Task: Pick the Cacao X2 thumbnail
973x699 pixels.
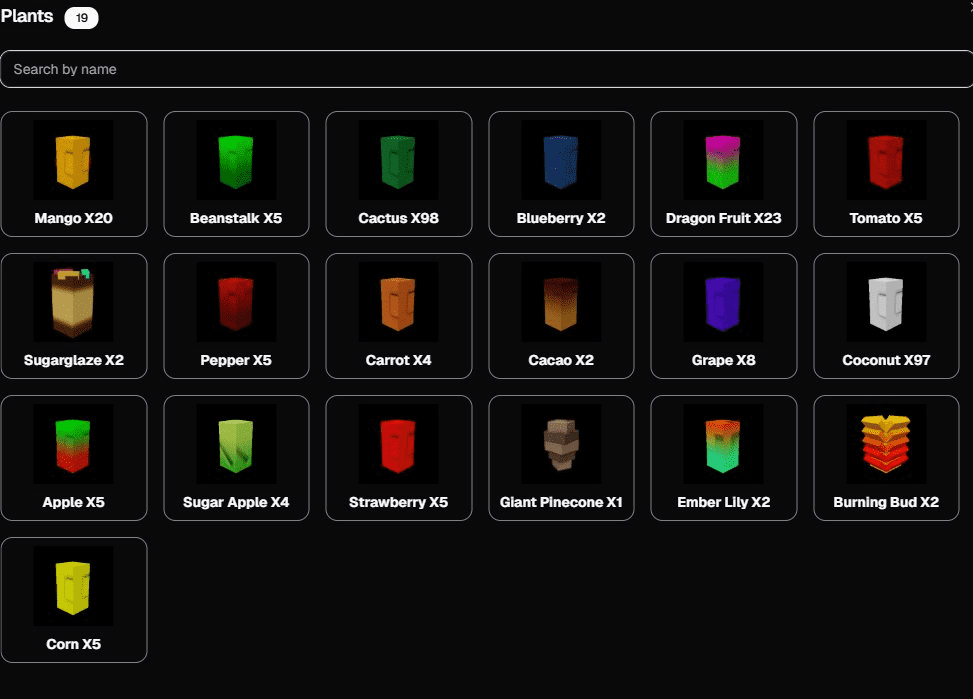Action: pyautogui.click(x=561, y=303)
